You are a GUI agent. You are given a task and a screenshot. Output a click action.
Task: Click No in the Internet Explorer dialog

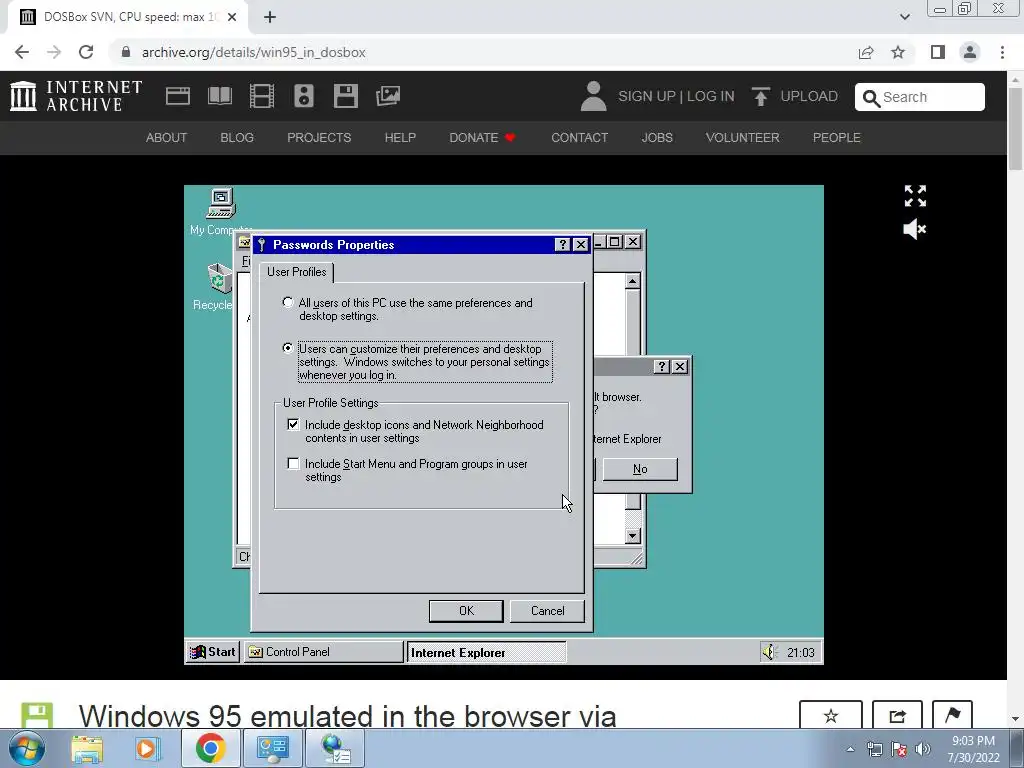tap(640, 469)
